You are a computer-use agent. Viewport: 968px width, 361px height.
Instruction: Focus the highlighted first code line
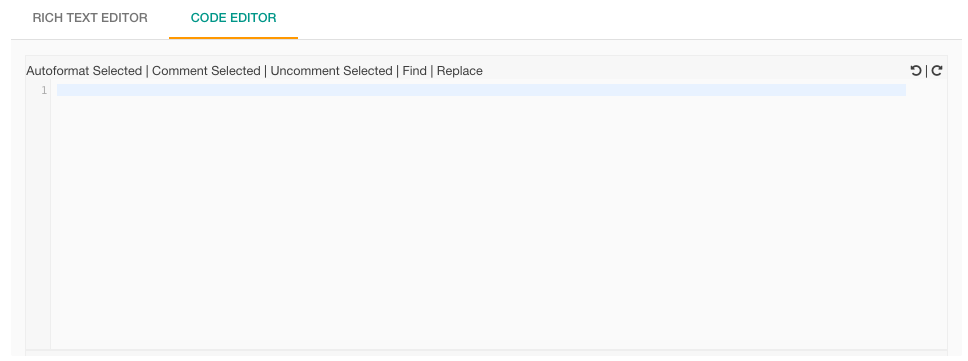click(481, 90)
